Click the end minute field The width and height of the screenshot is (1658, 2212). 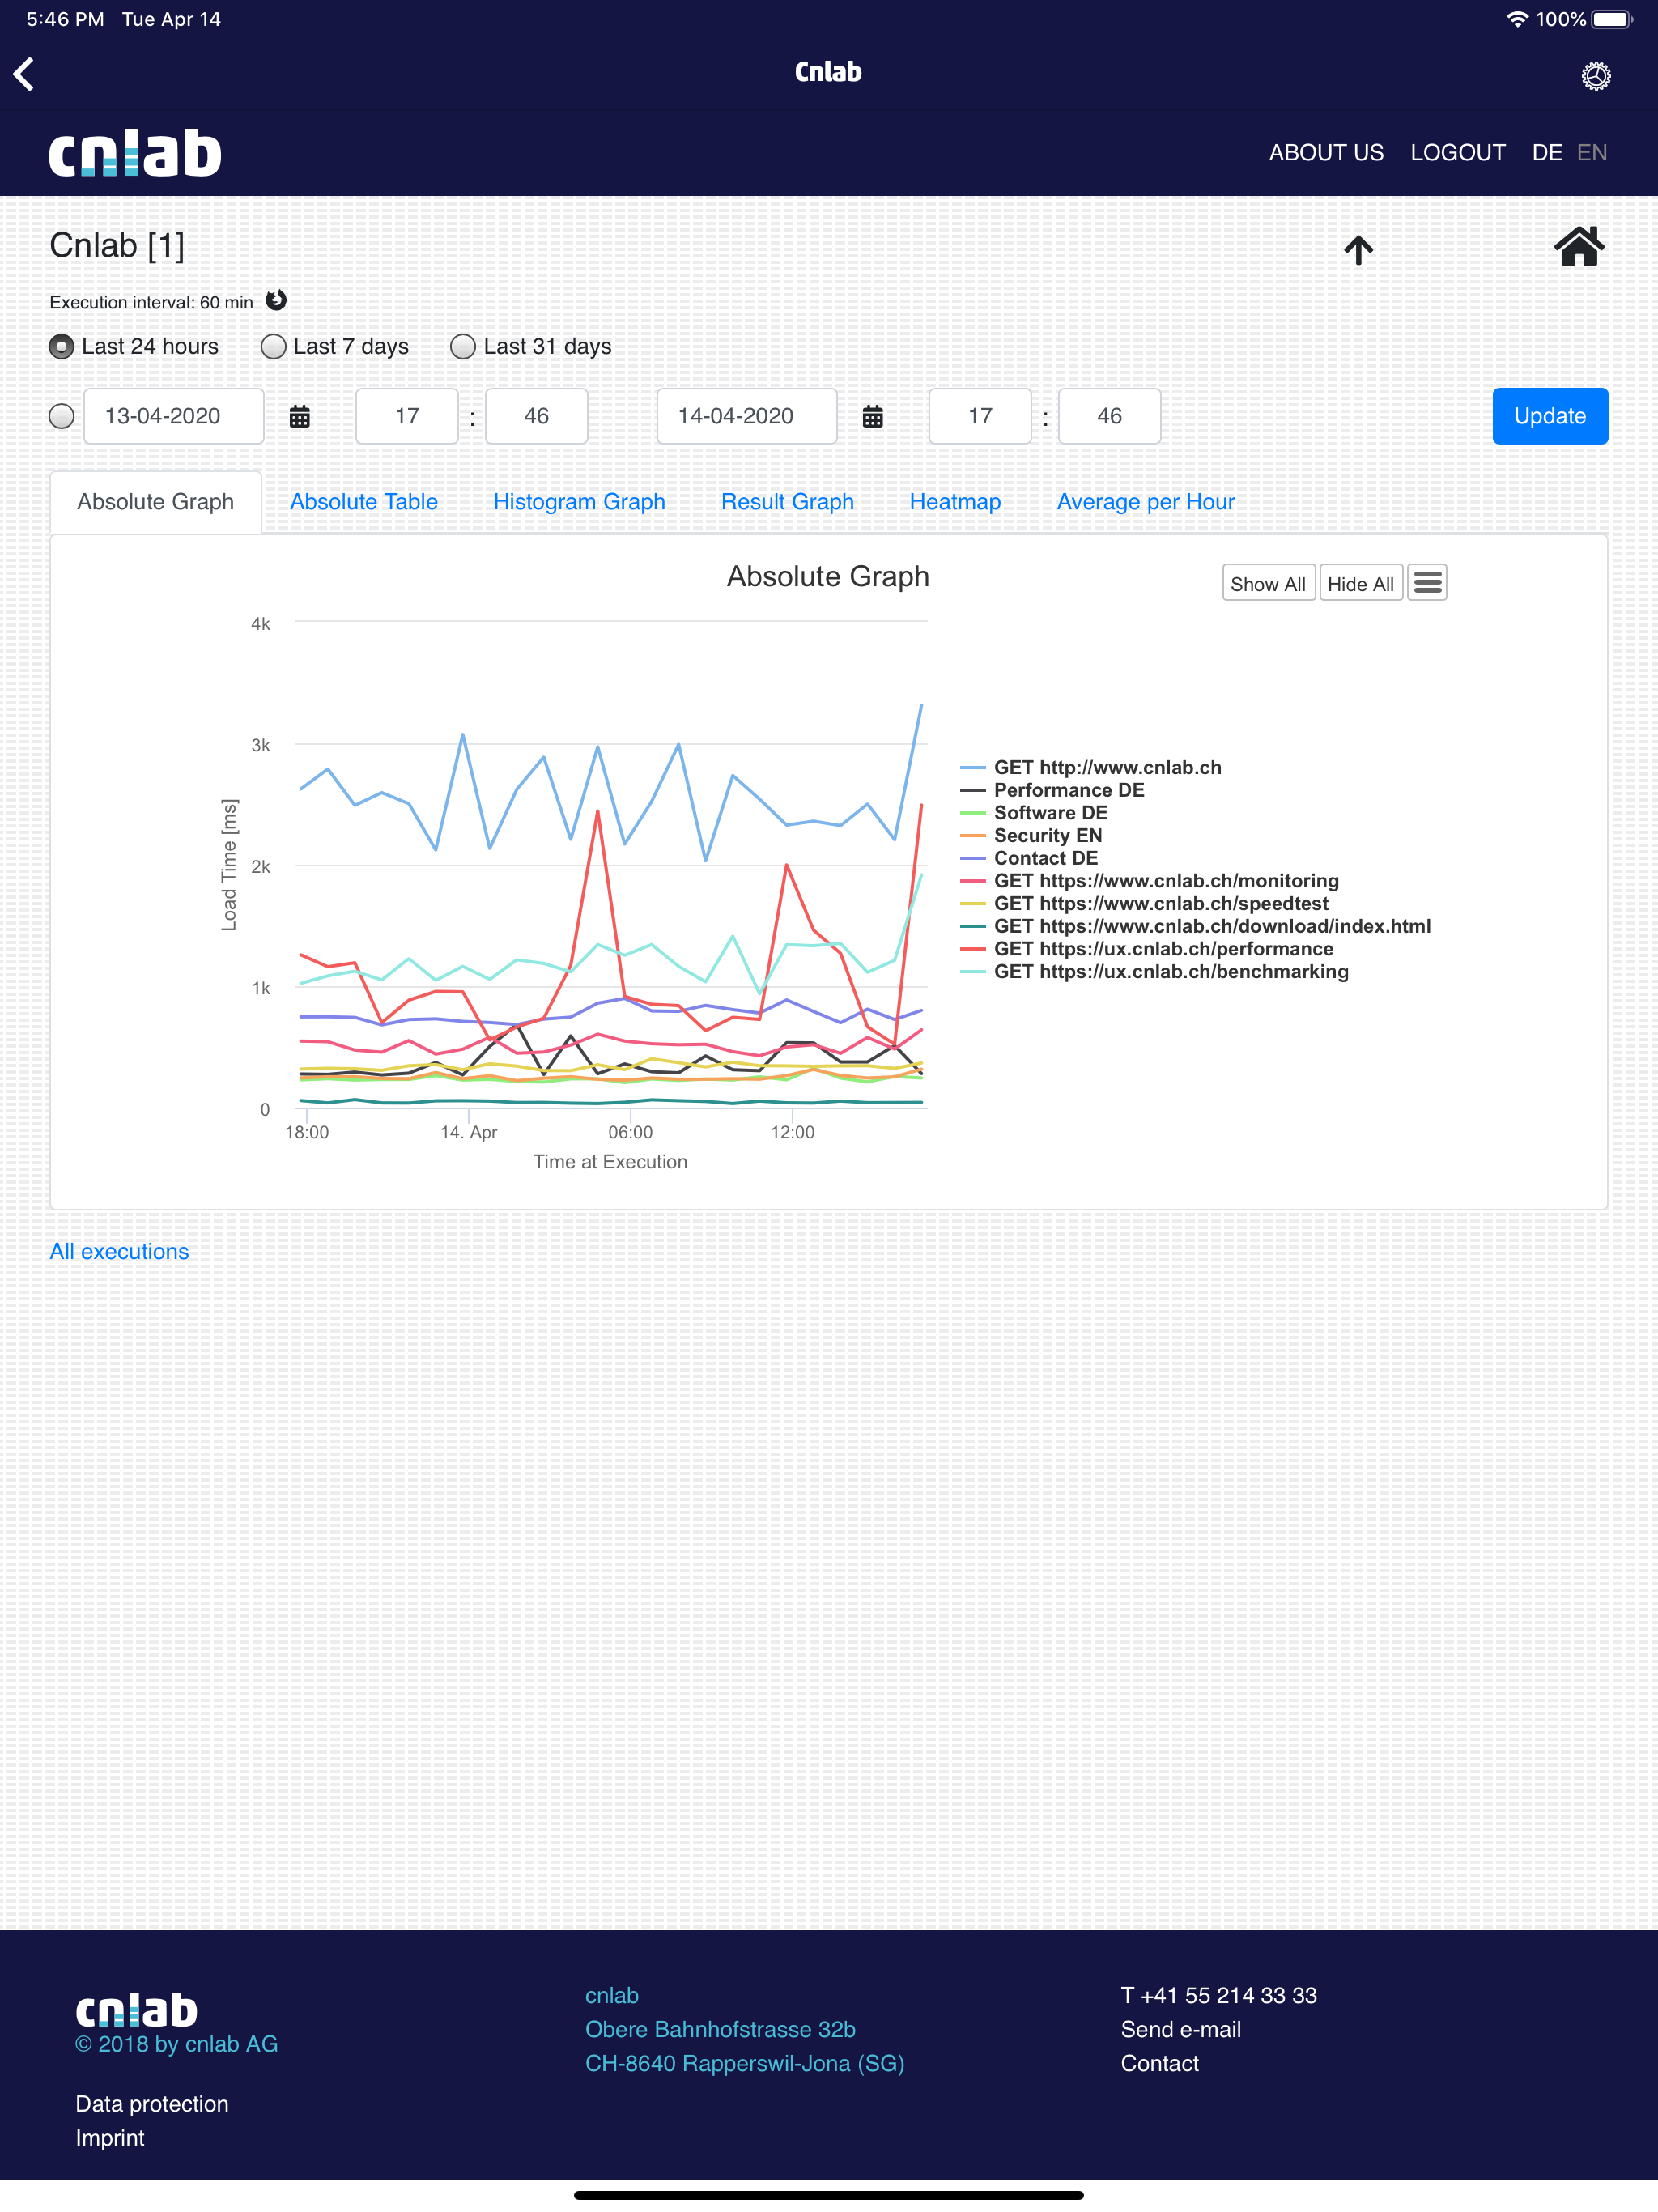point(1110,416)
